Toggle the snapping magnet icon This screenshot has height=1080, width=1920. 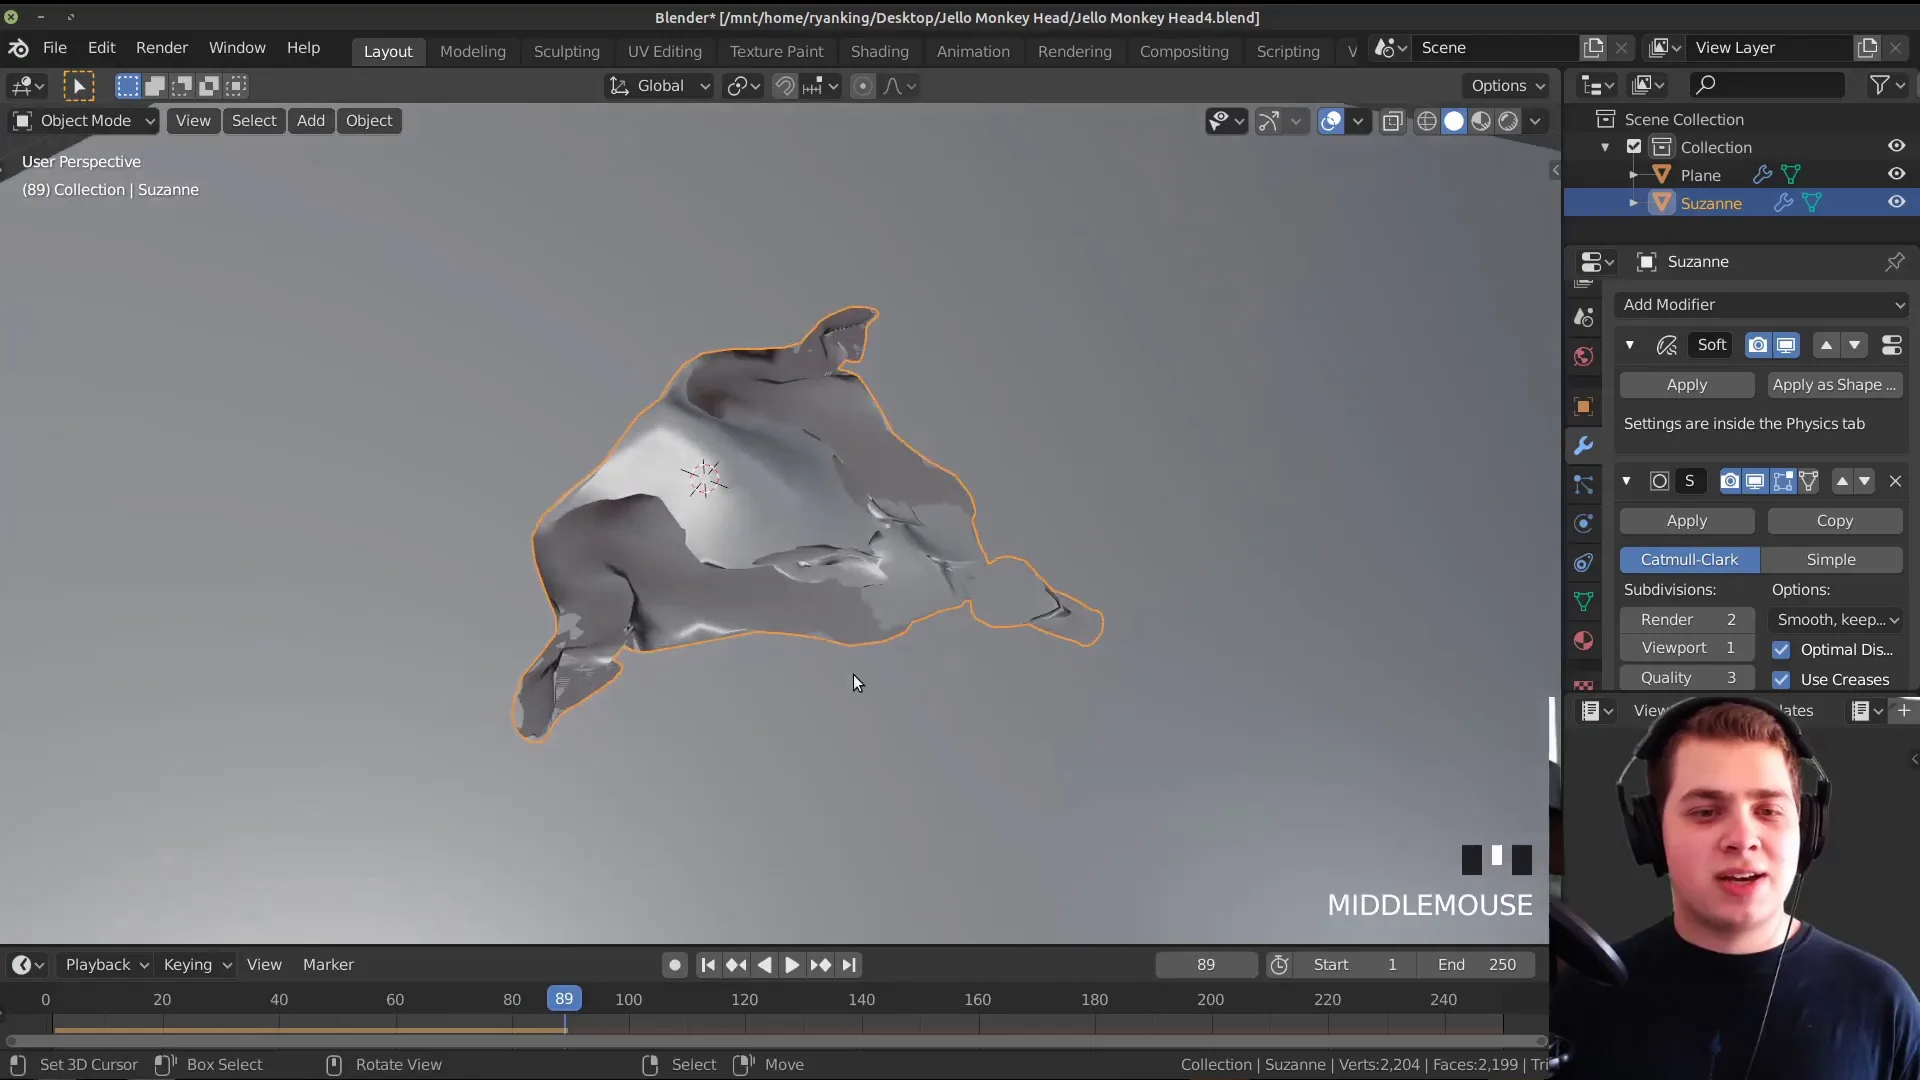pyautogui.click(x=785, y=86)
